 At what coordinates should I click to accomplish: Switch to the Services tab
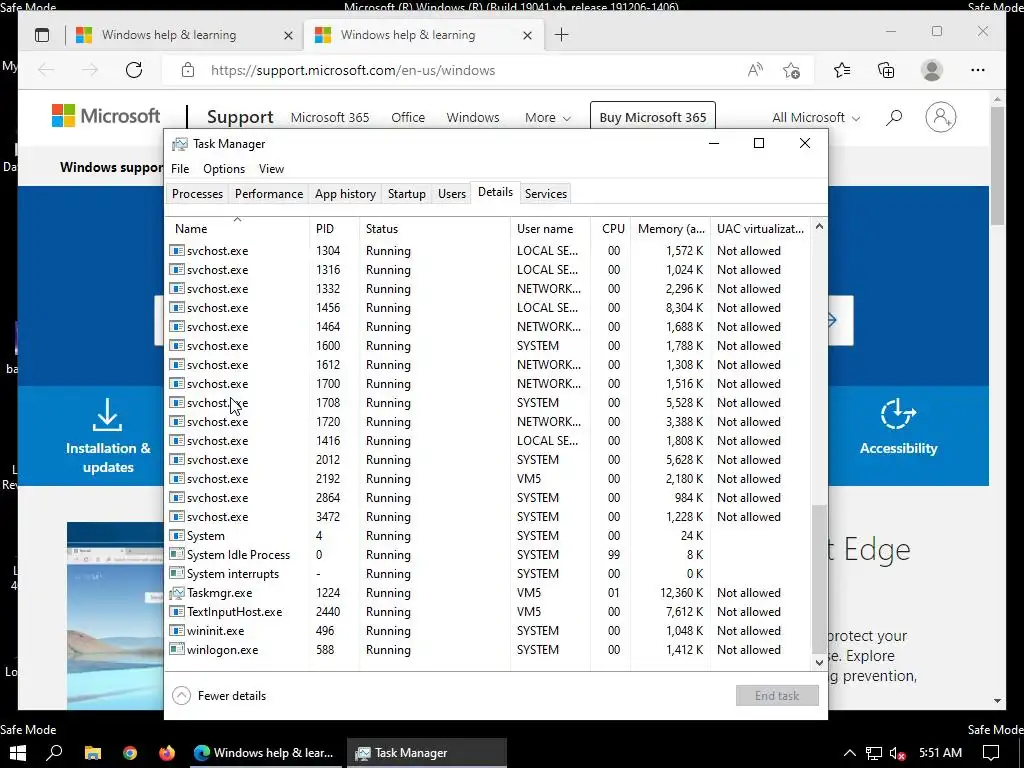[546, 194]
